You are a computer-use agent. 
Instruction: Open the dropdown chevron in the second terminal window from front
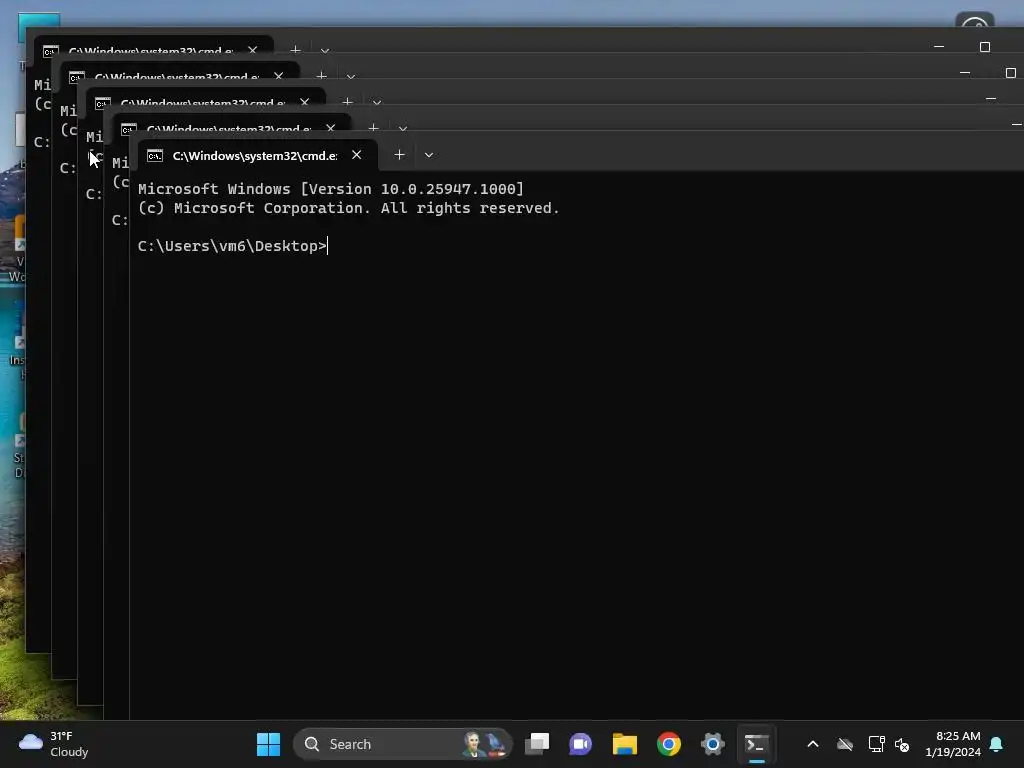coord(403,127)
